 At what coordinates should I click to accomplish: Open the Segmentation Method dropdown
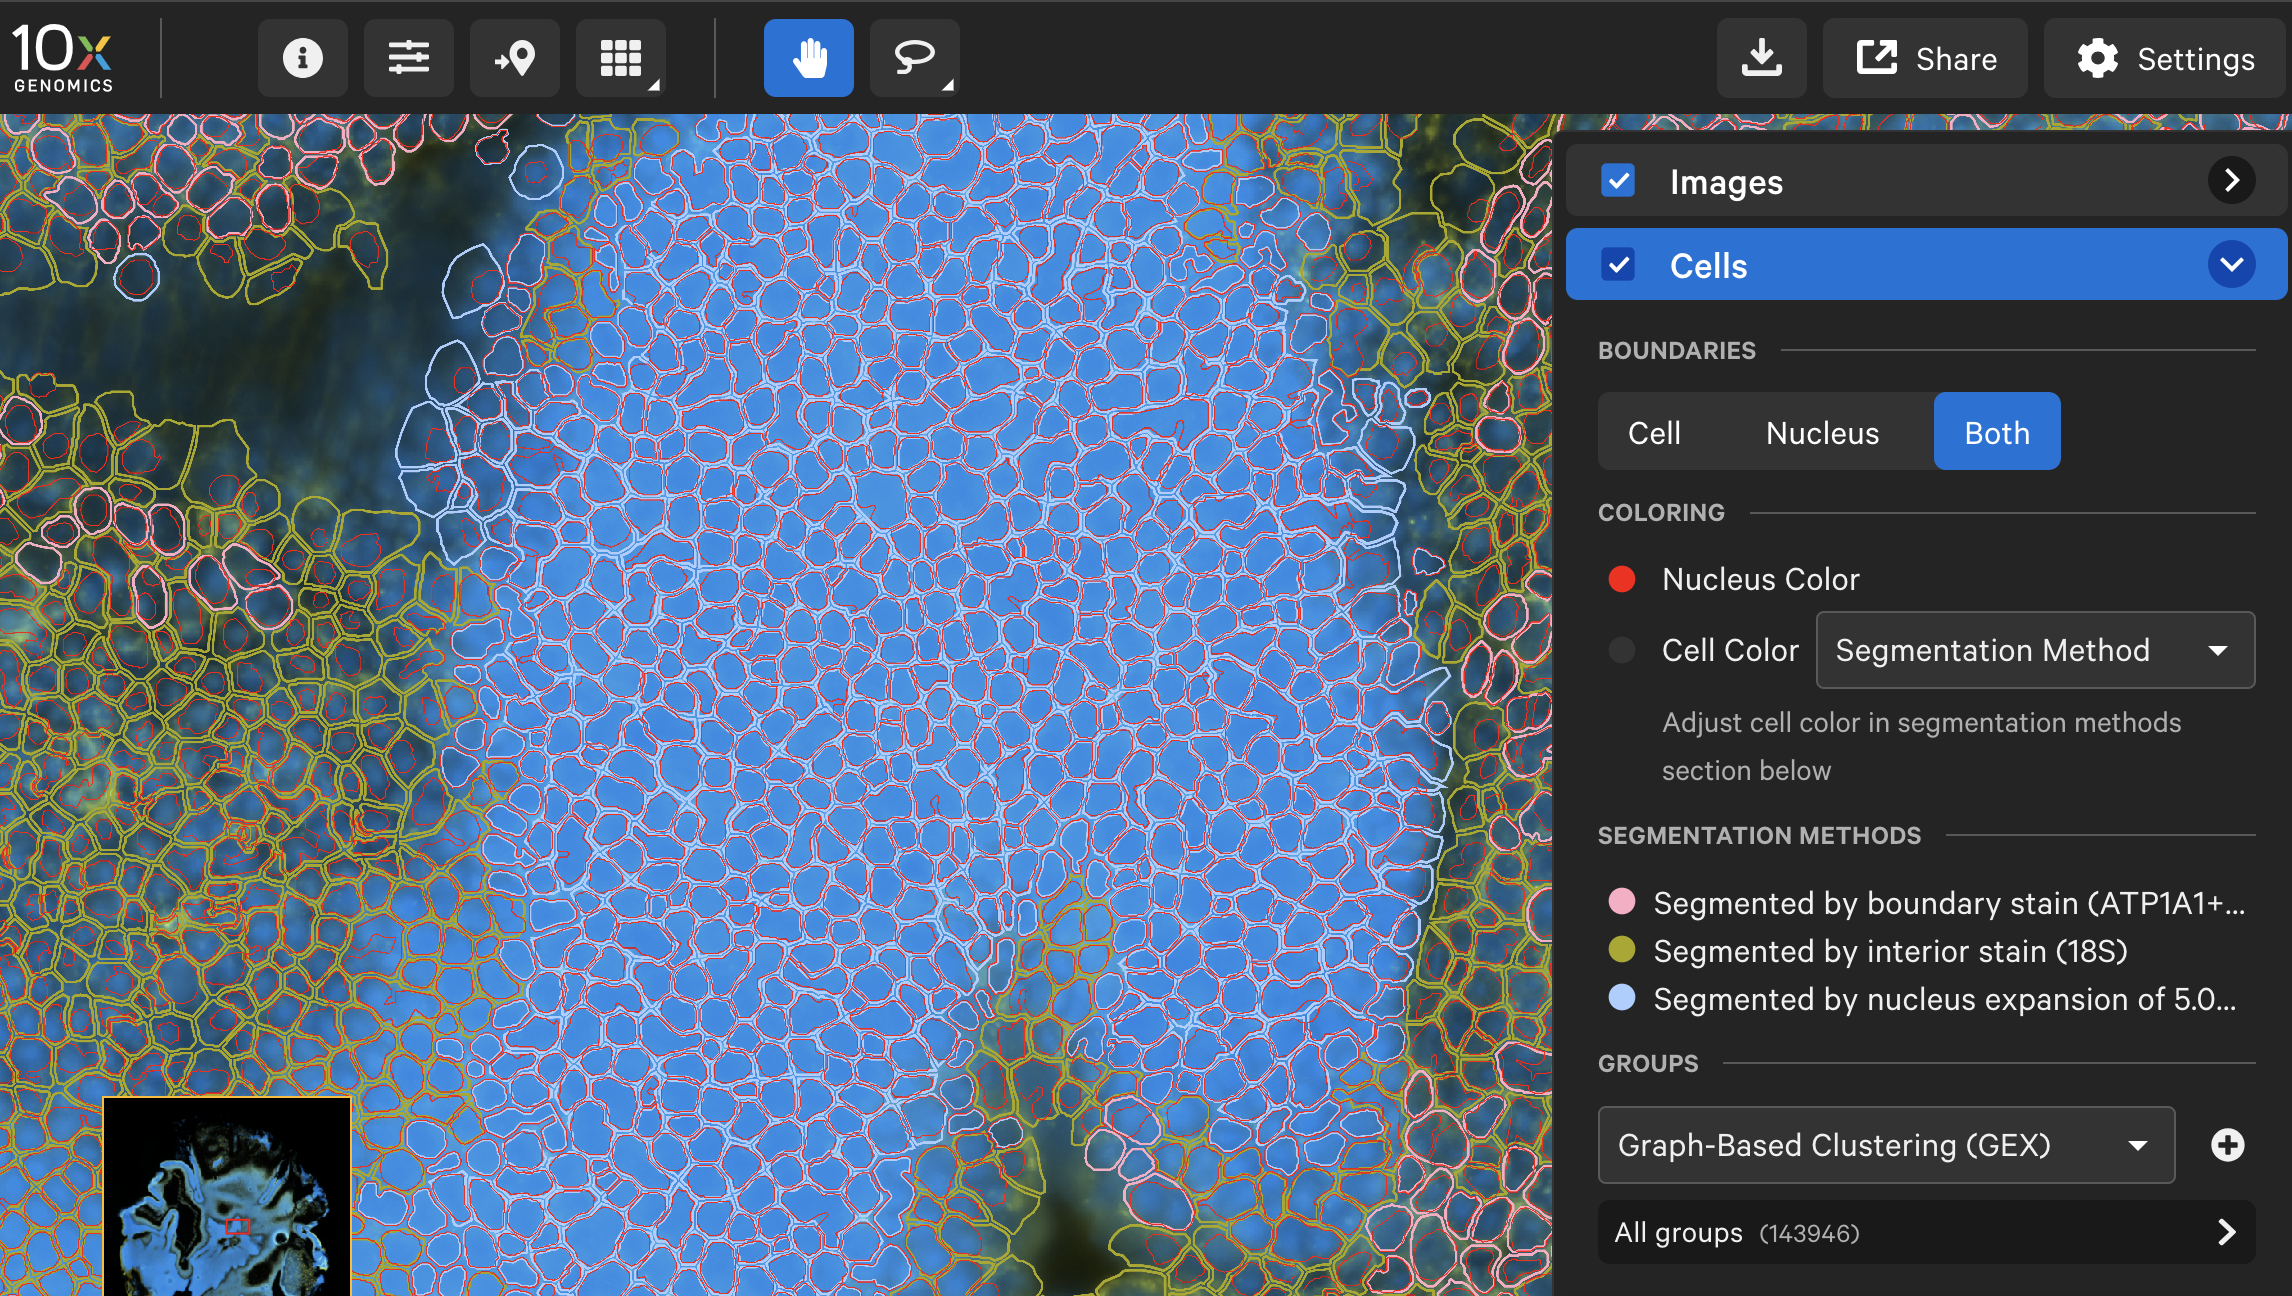click(x=2035, y=650)
